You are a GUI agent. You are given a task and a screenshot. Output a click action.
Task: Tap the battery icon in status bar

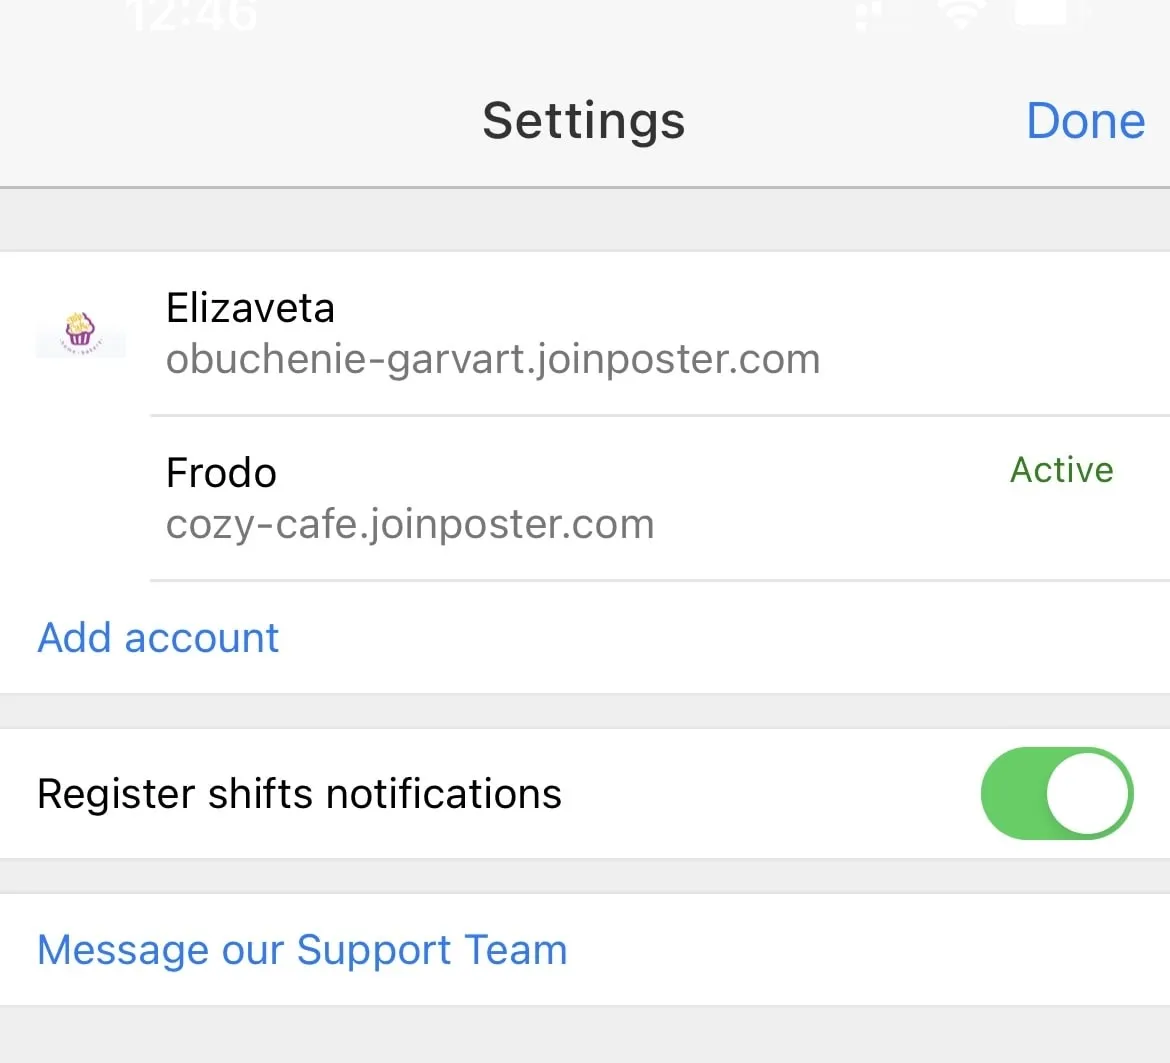pyautogui.click(x=1045, y=14)
